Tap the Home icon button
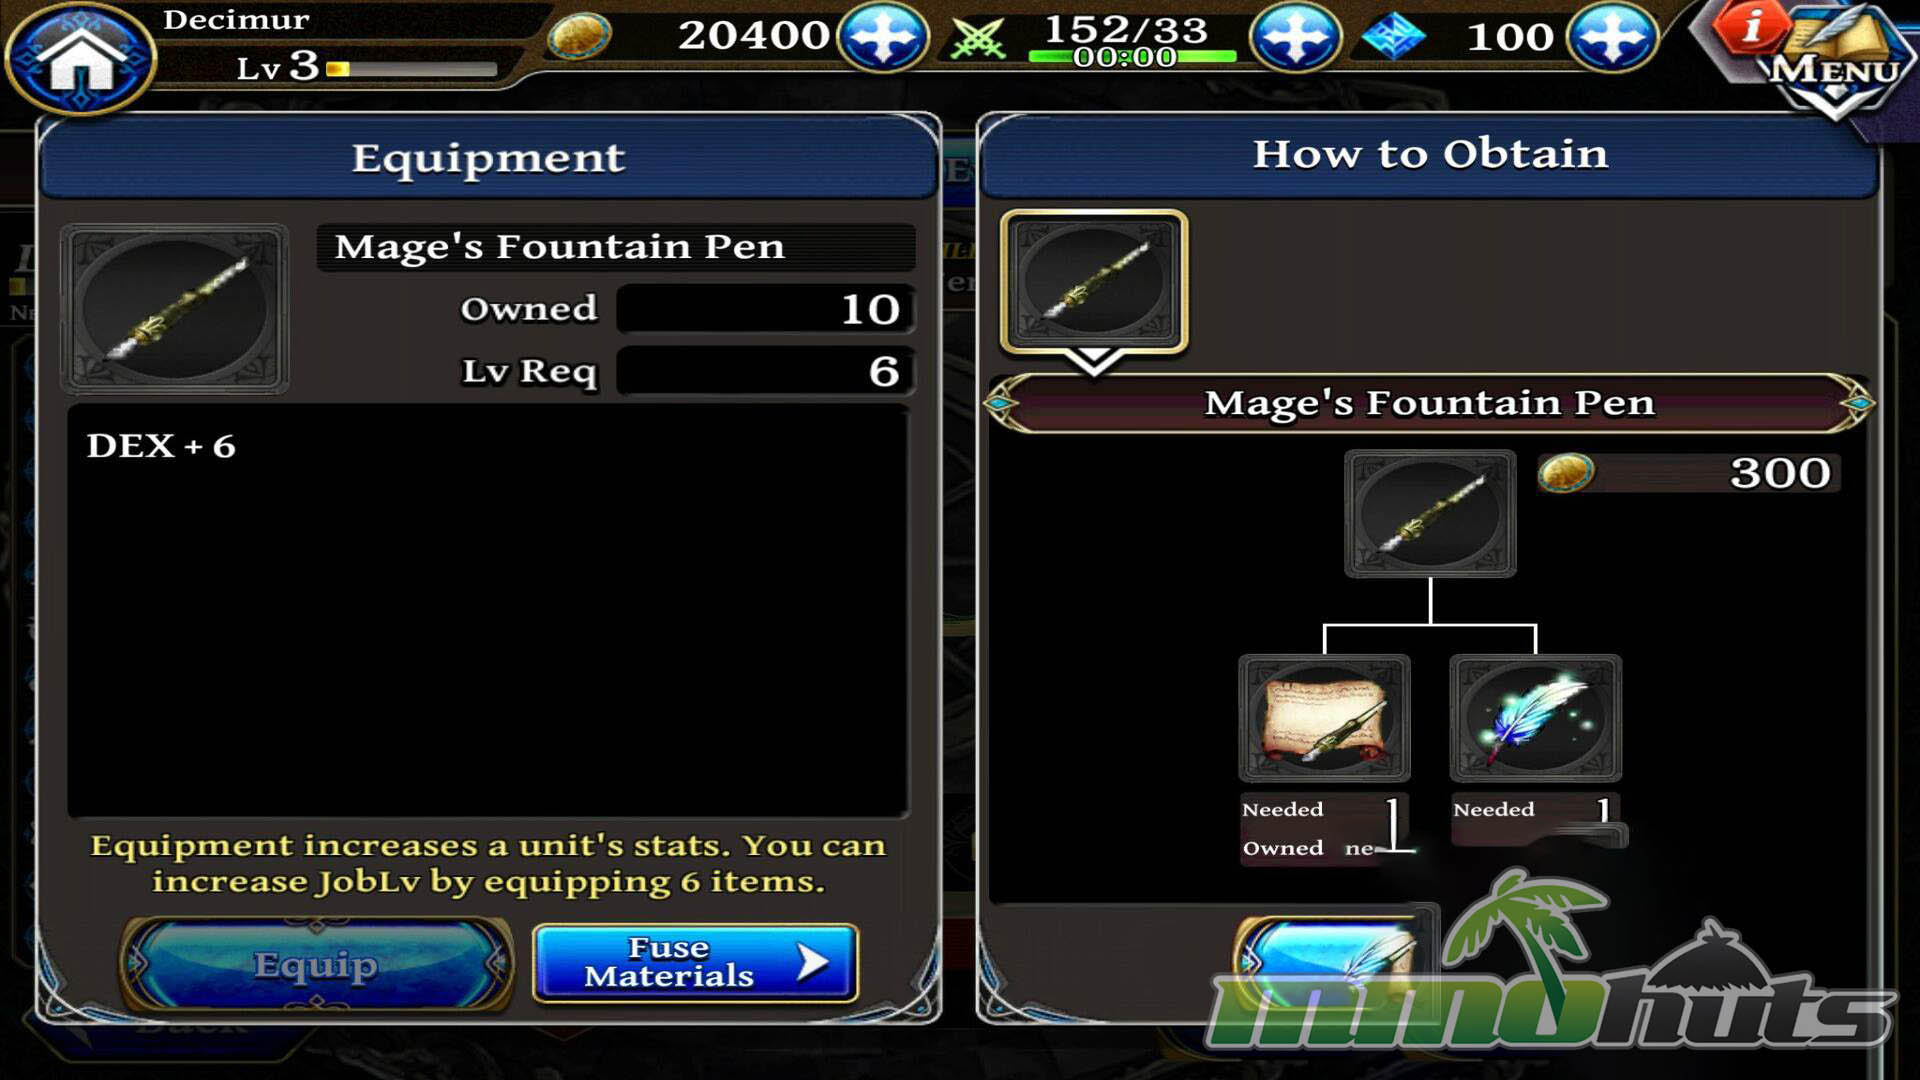The width and height of the screenshot is (1920, 1080). pyautogui.click(x=81, y=58)
